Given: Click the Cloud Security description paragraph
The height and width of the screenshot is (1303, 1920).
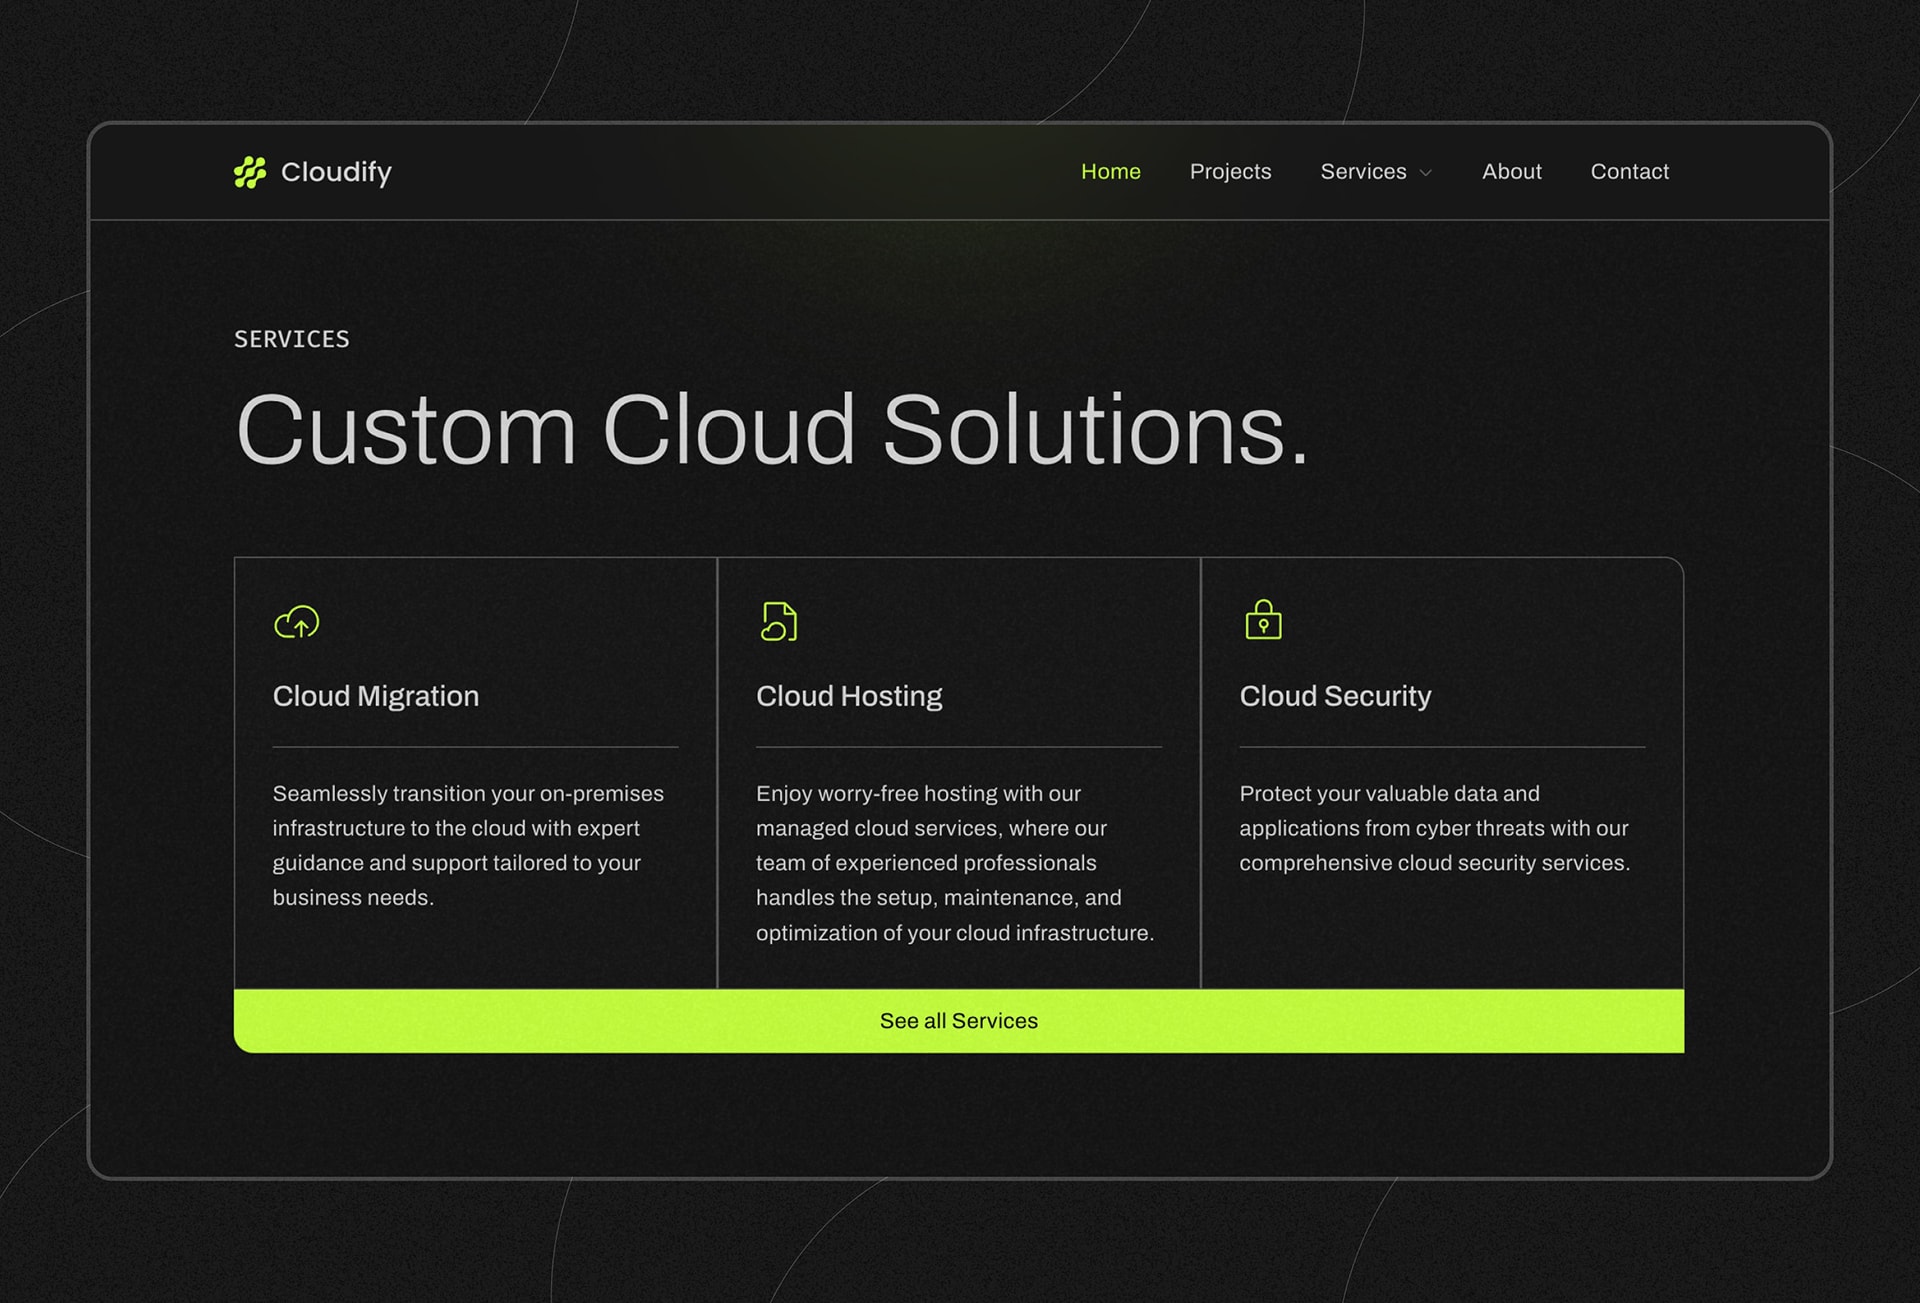Looking at the screenshot, I should 1434,828.
